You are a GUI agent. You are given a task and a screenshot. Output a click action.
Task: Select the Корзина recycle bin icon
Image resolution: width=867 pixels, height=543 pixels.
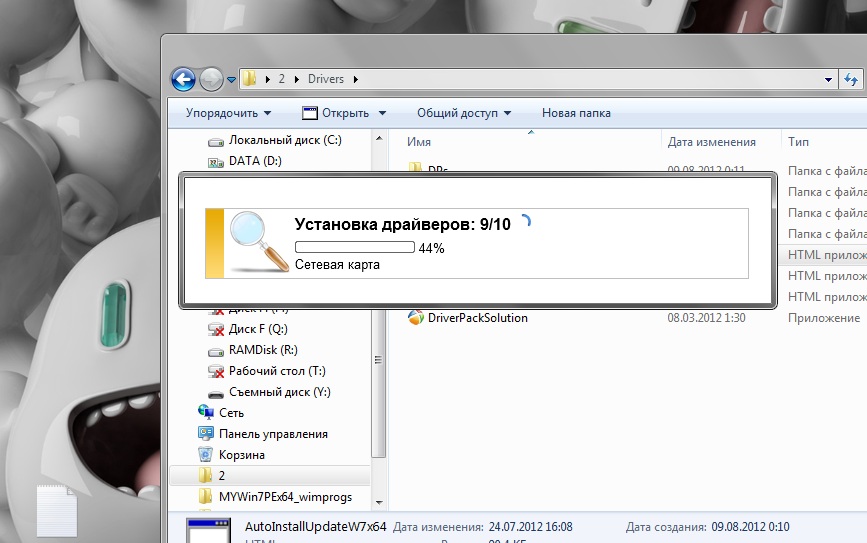tap(206, 455)
